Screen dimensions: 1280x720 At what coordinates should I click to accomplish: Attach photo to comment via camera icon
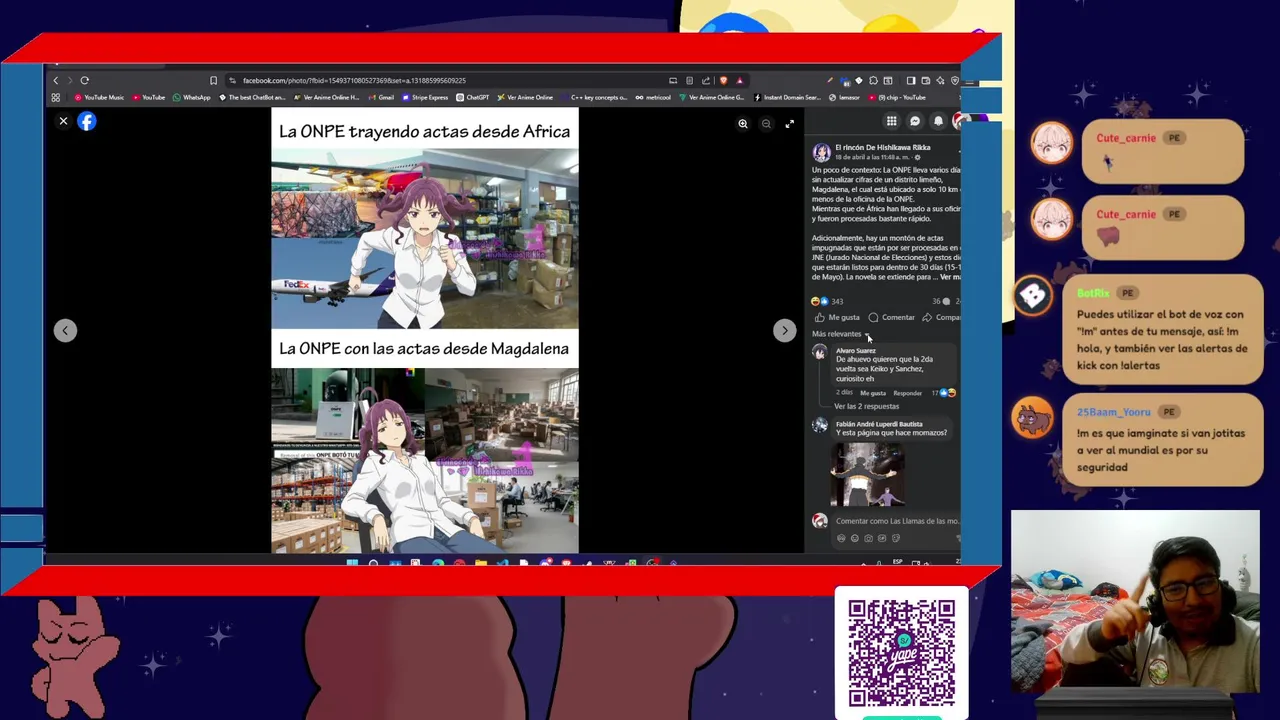868,538
